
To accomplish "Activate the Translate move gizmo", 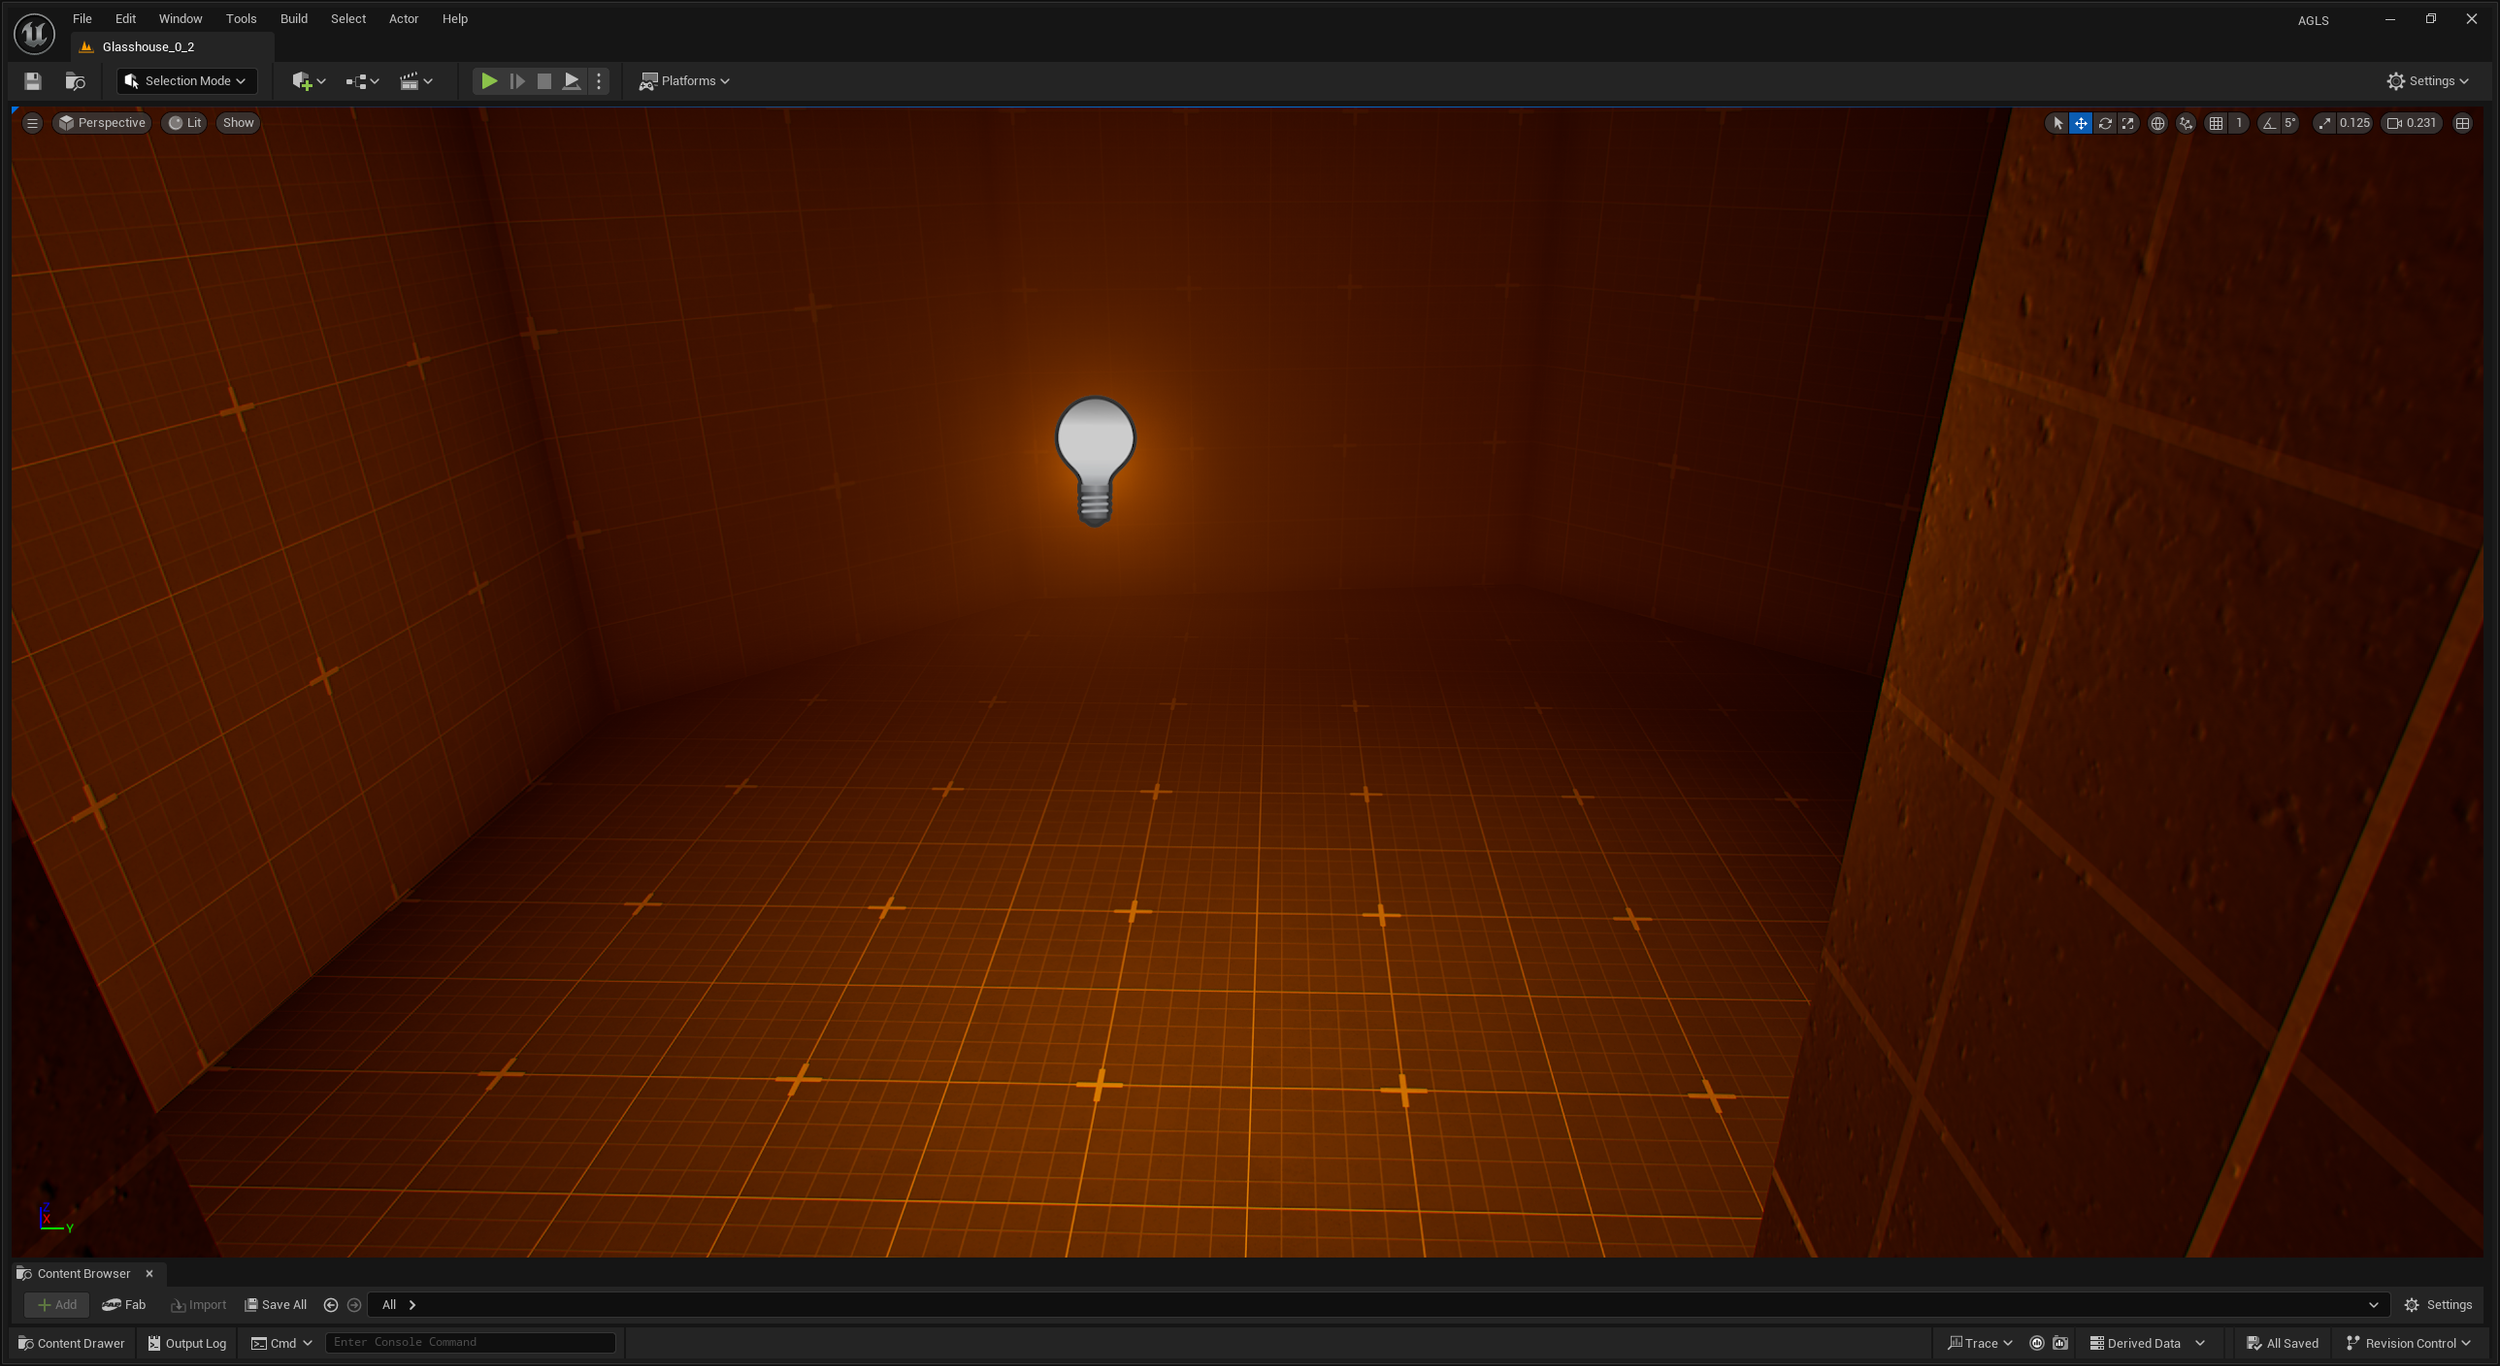I will click(x=2080, y=123).
